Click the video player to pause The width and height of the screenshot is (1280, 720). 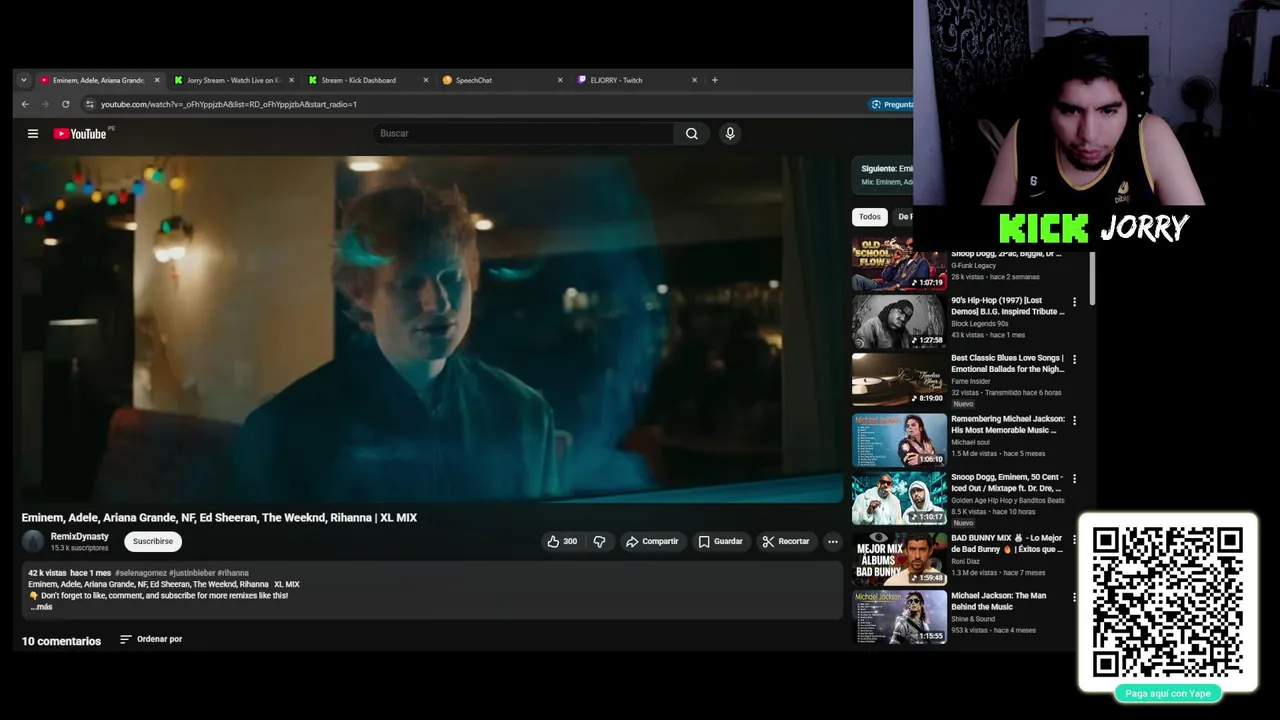coord(430,328)
